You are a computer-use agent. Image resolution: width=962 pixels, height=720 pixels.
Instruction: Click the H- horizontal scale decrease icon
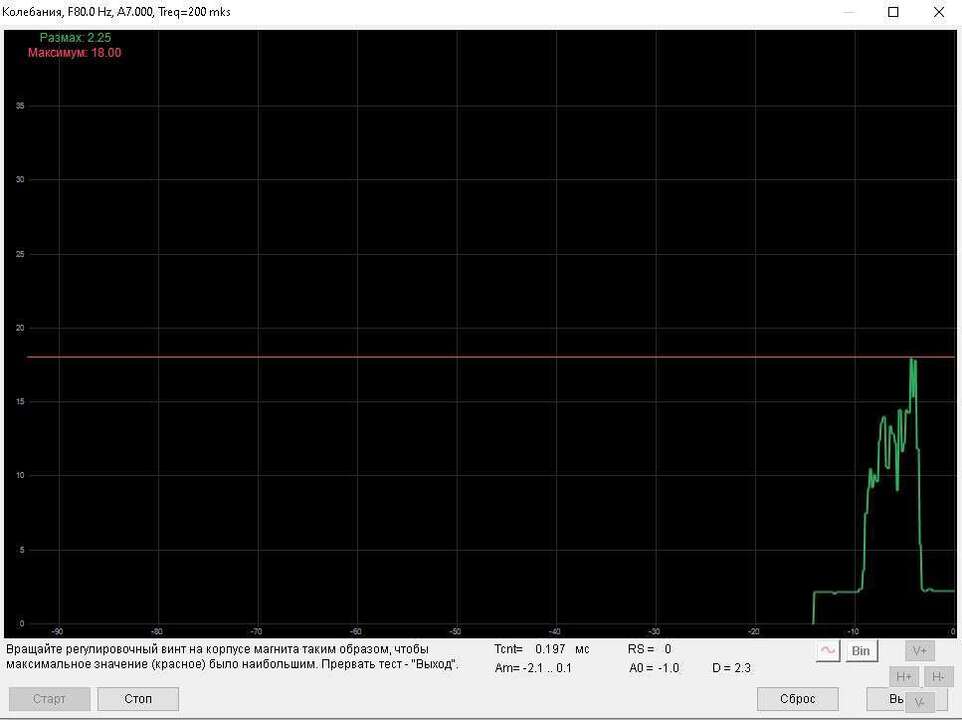coord(938,676)
